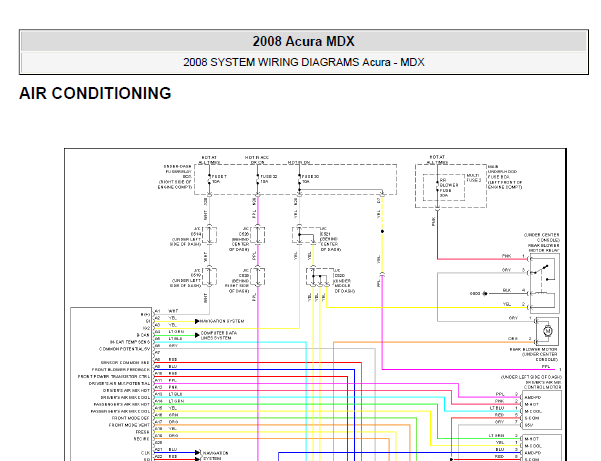Click the 'DRIVER'S AIR MIX HOT' terminal label

pos(126,390)
